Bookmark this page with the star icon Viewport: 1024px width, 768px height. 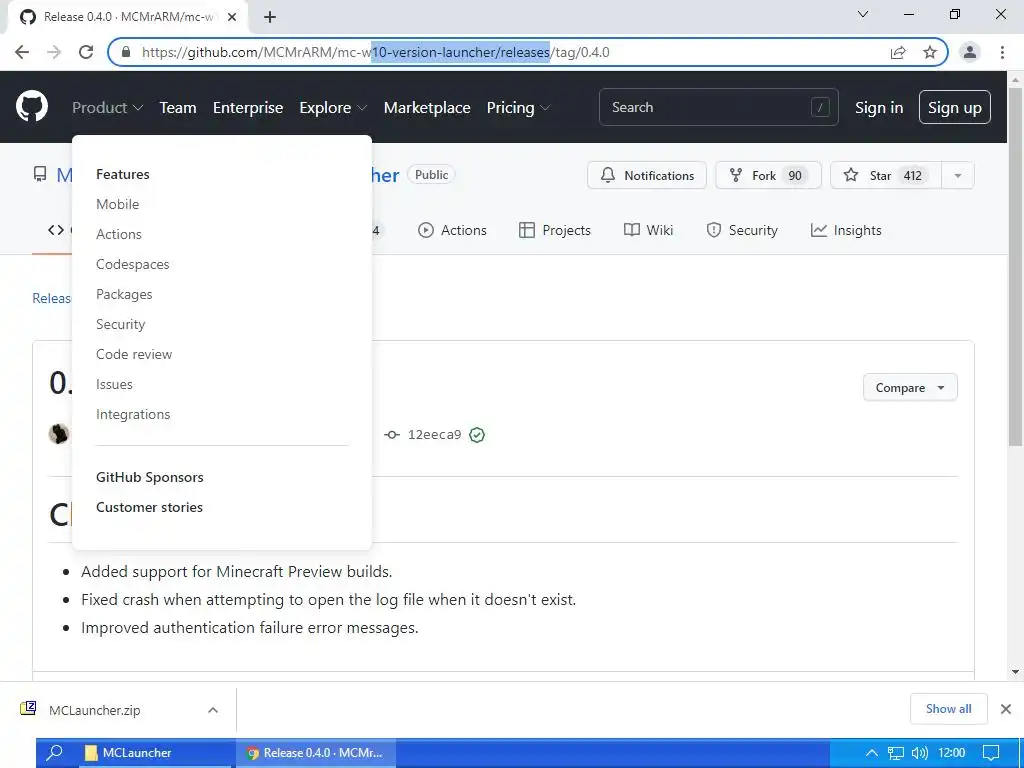tap(930, 52)
